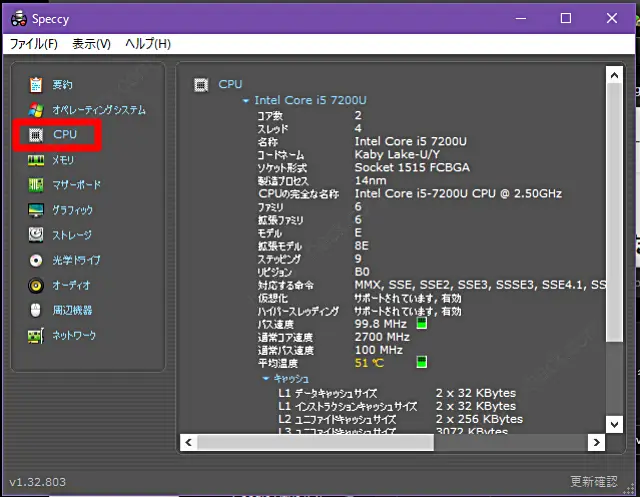Select the ネットワーク label
This screenshot has width=640, height=497.
tap(74, 335)
